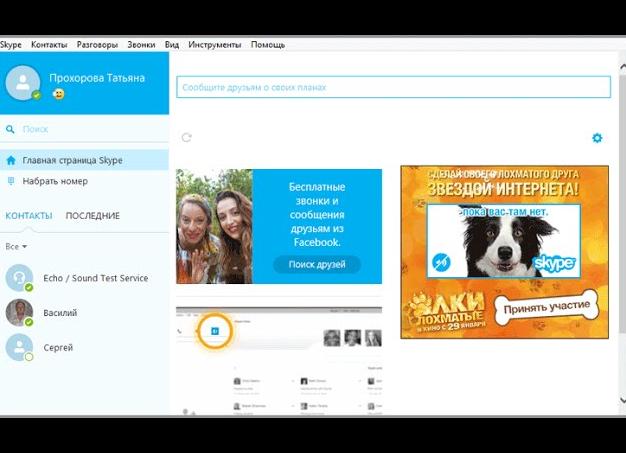Refresh the Skype home feed
This screenshot has height=453, width=626.
click(x=186, y=138)
